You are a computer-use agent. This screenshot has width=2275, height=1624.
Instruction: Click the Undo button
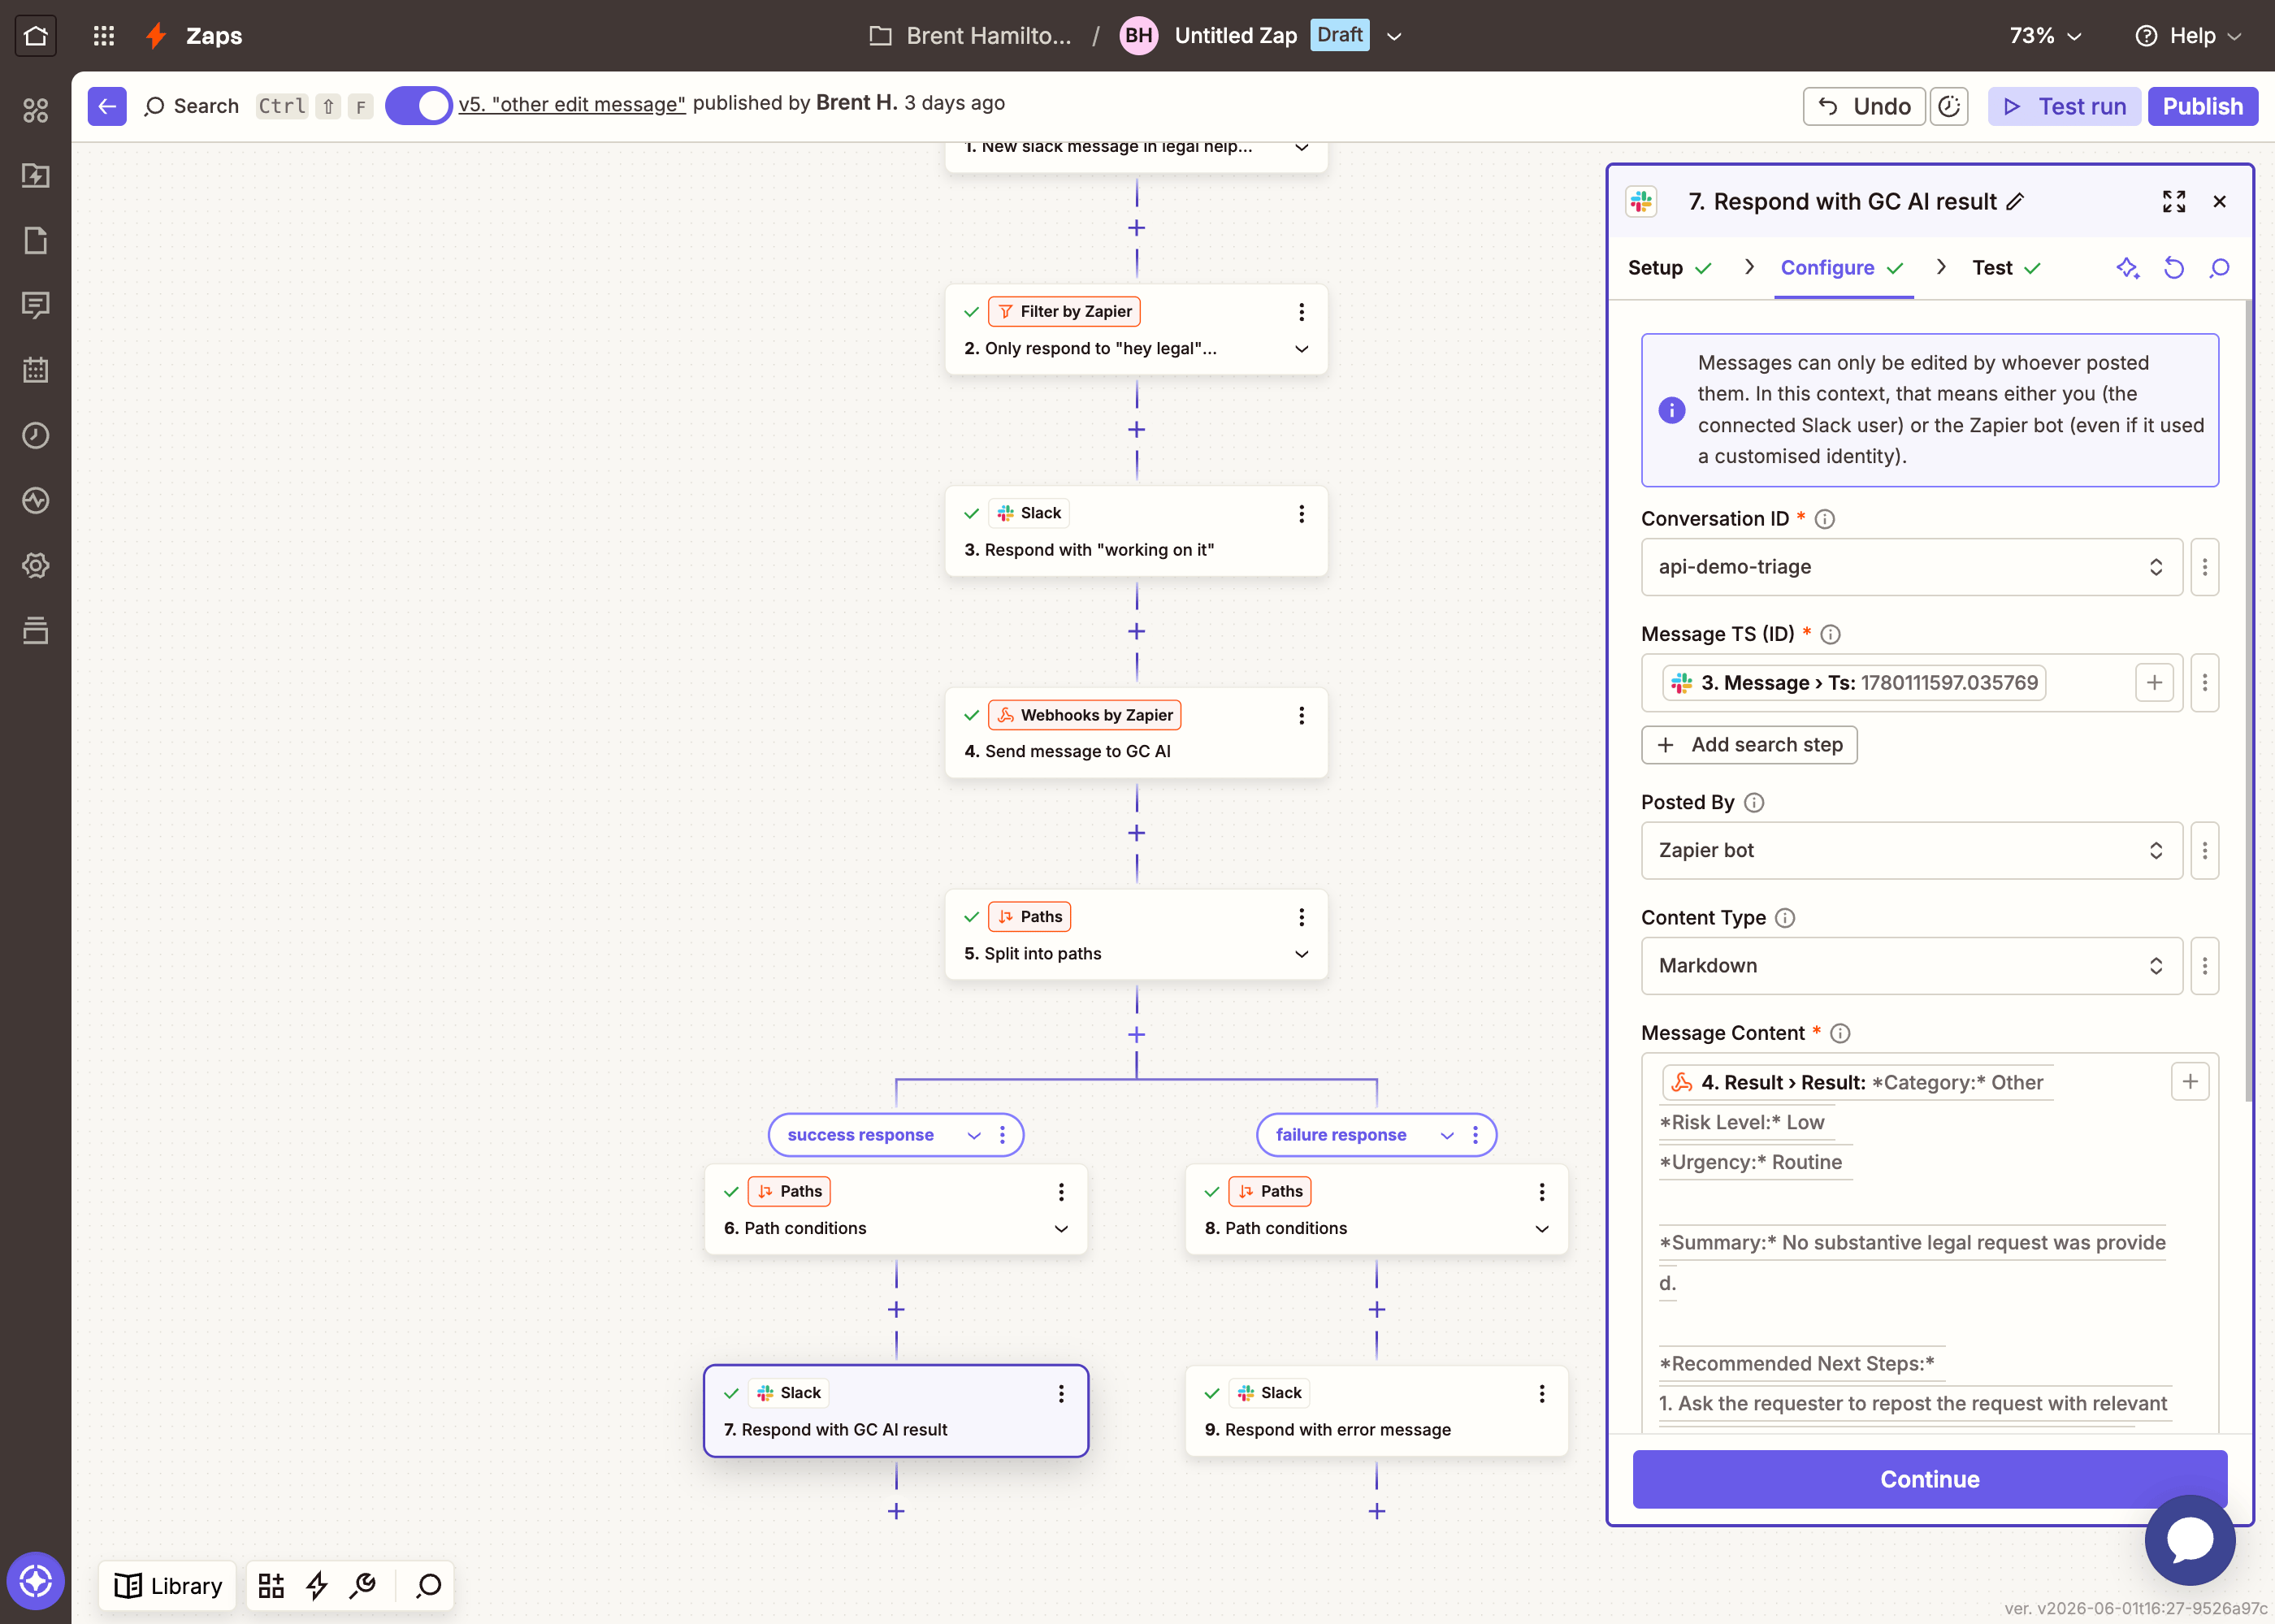(x=1864, y=106)
